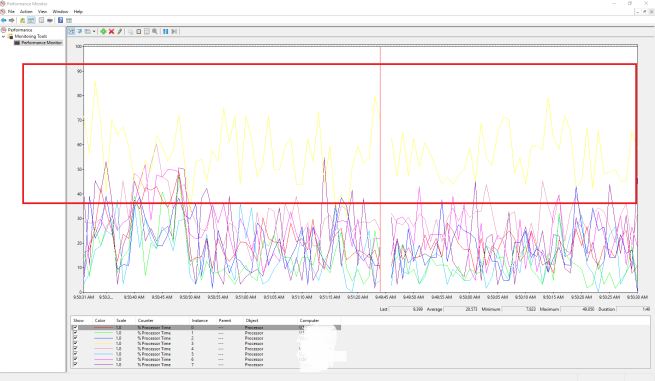Freeze the display with the pause icon
Screen dimensions: 655x381
(x=165, y=31)
